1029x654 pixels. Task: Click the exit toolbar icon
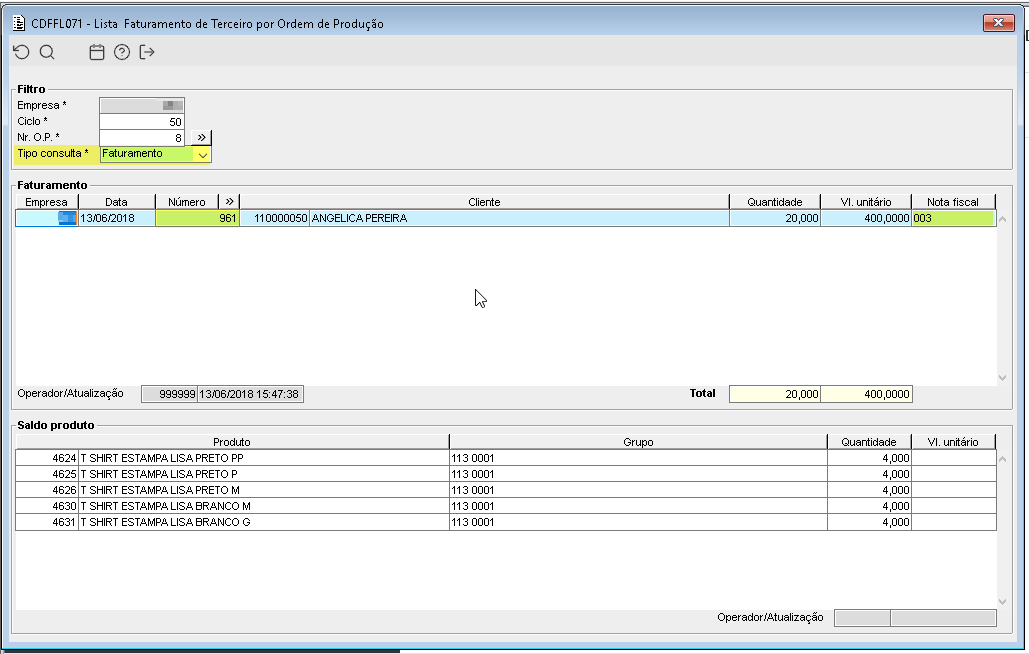(x=147, y=52)
